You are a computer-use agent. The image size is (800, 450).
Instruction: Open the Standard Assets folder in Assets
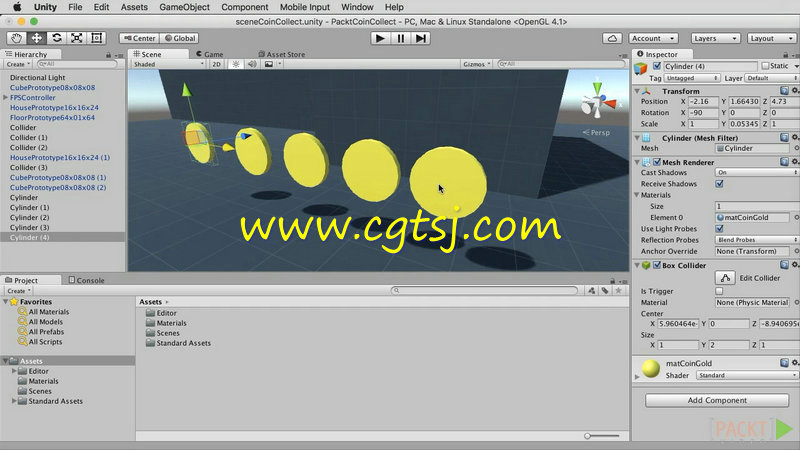tap(184, 343)
